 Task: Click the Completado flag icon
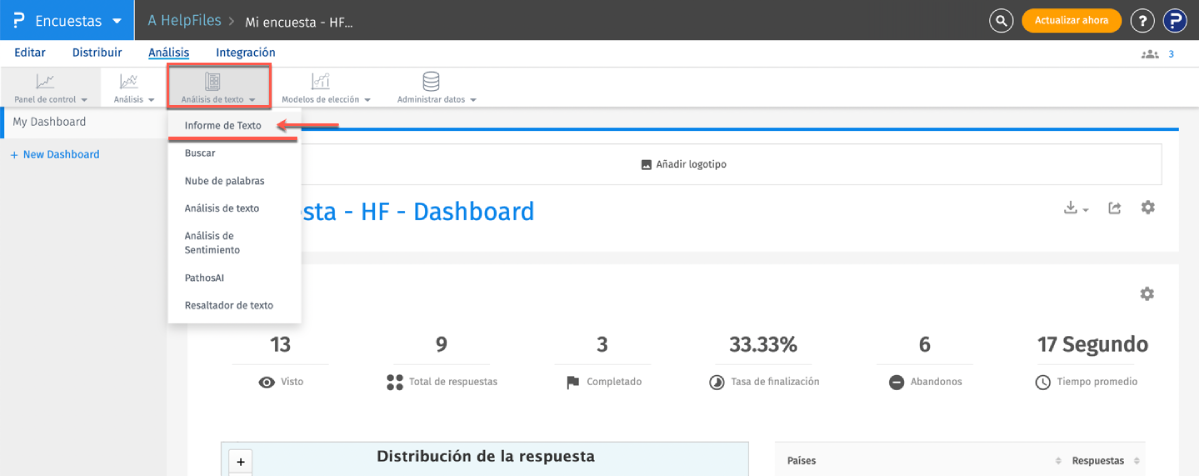point(572,382)
